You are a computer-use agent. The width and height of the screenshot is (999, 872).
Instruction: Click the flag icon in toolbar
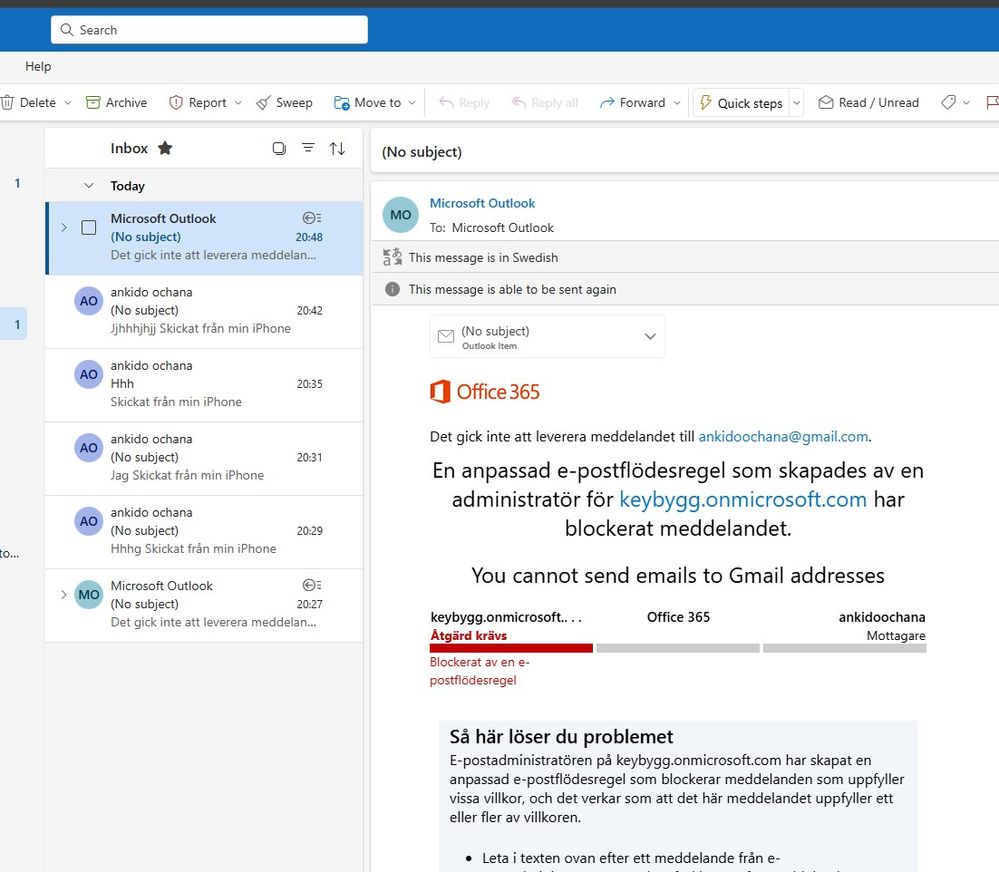pyautogui.click(x=991, y=103)
